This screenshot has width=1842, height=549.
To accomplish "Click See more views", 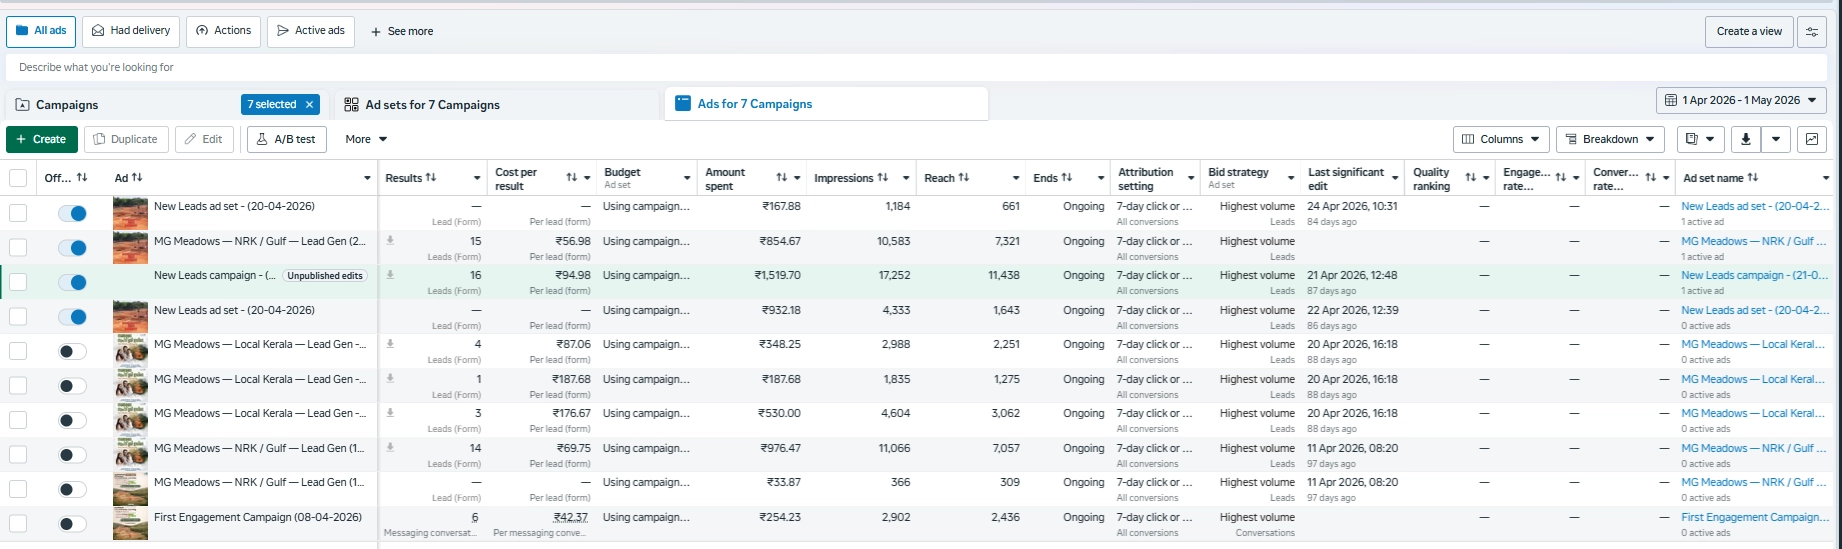I will [x=402, y=31].
